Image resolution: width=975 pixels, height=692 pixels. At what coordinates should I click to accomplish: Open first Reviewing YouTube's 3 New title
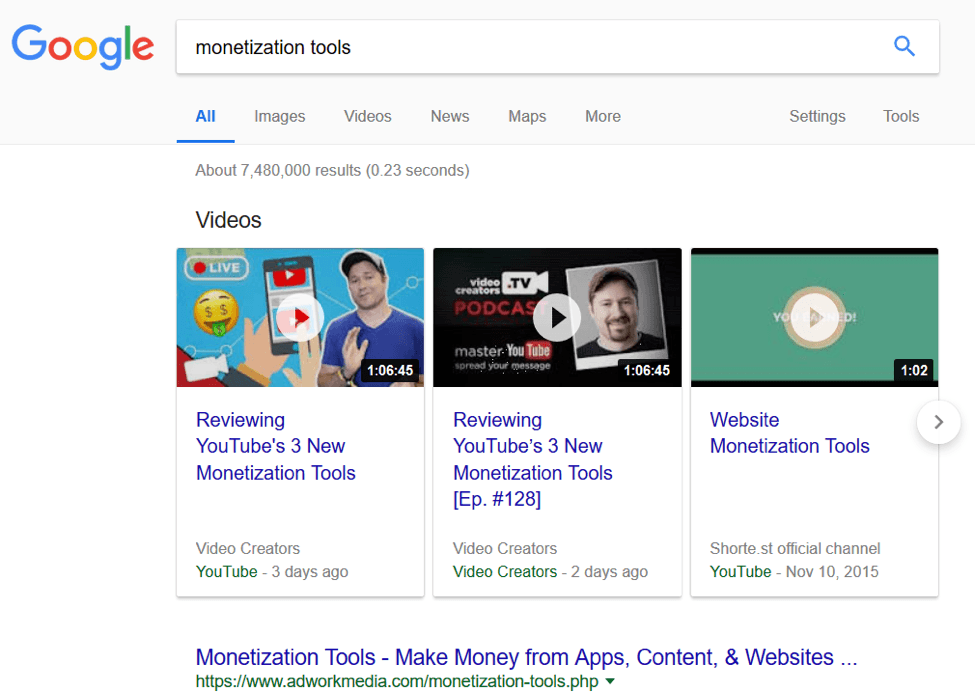point(275,446)
